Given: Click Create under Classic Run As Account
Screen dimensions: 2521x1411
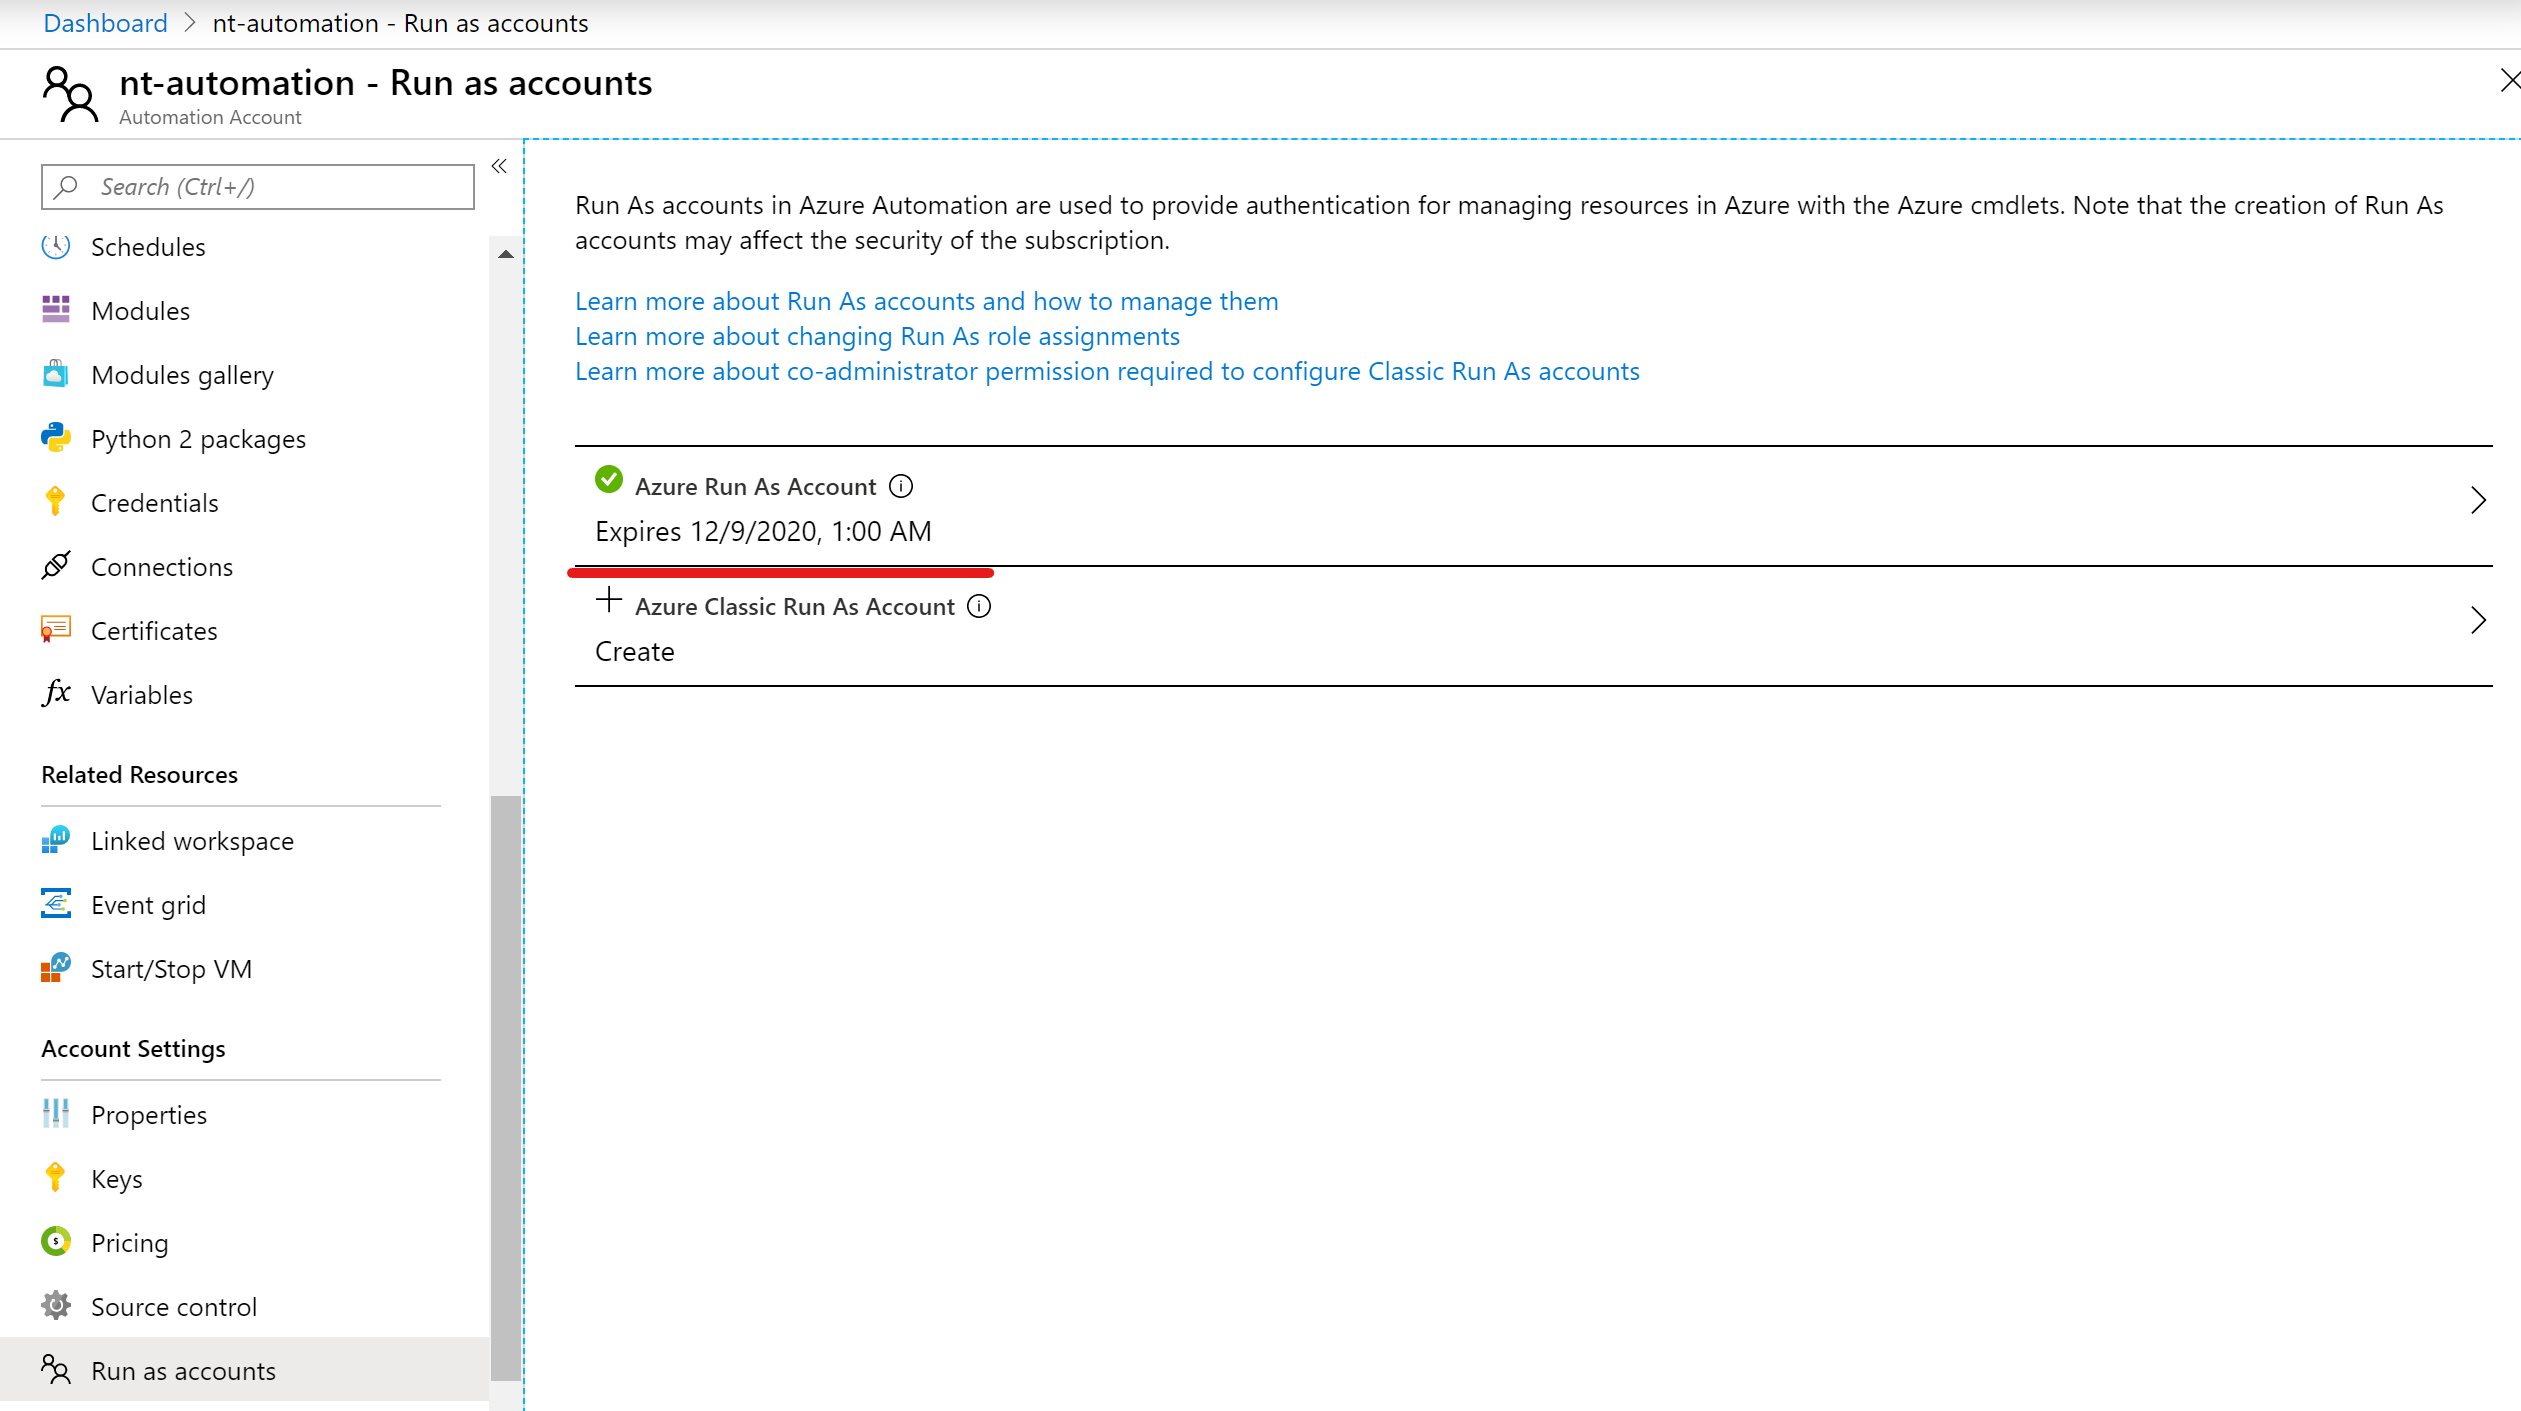Looking at the screenshot, I should coord(635,652).
